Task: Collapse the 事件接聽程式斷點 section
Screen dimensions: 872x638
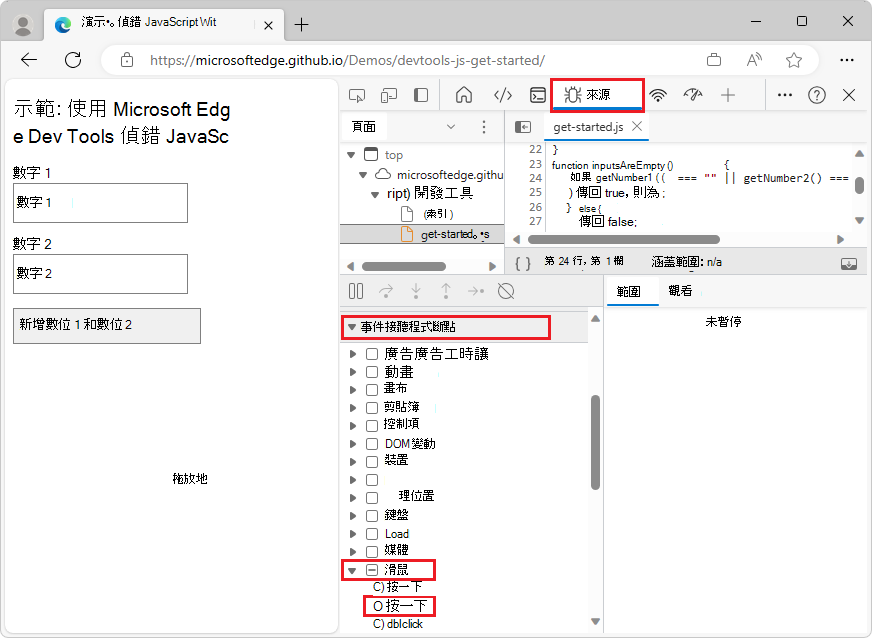Action: point(352,328)
